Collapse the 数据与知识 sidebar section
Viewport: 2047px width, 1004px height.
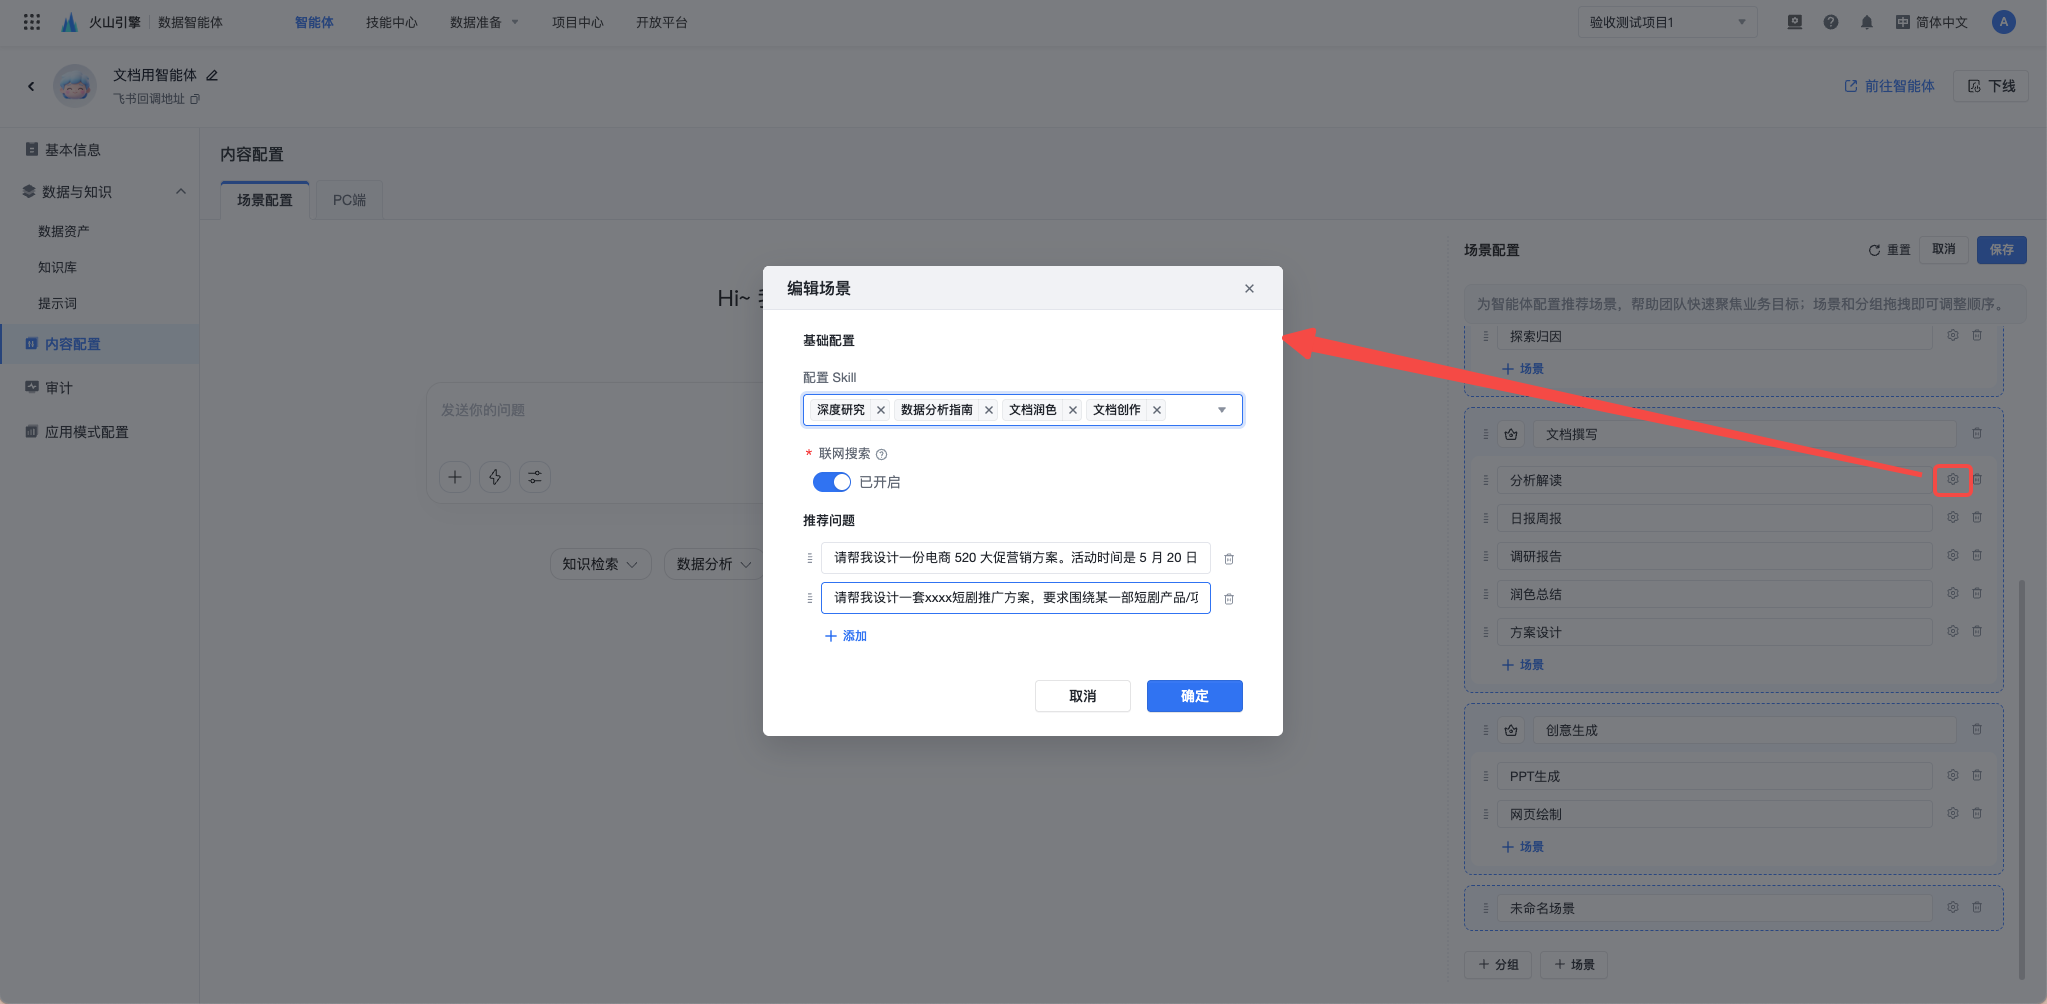tap(181, 191)
